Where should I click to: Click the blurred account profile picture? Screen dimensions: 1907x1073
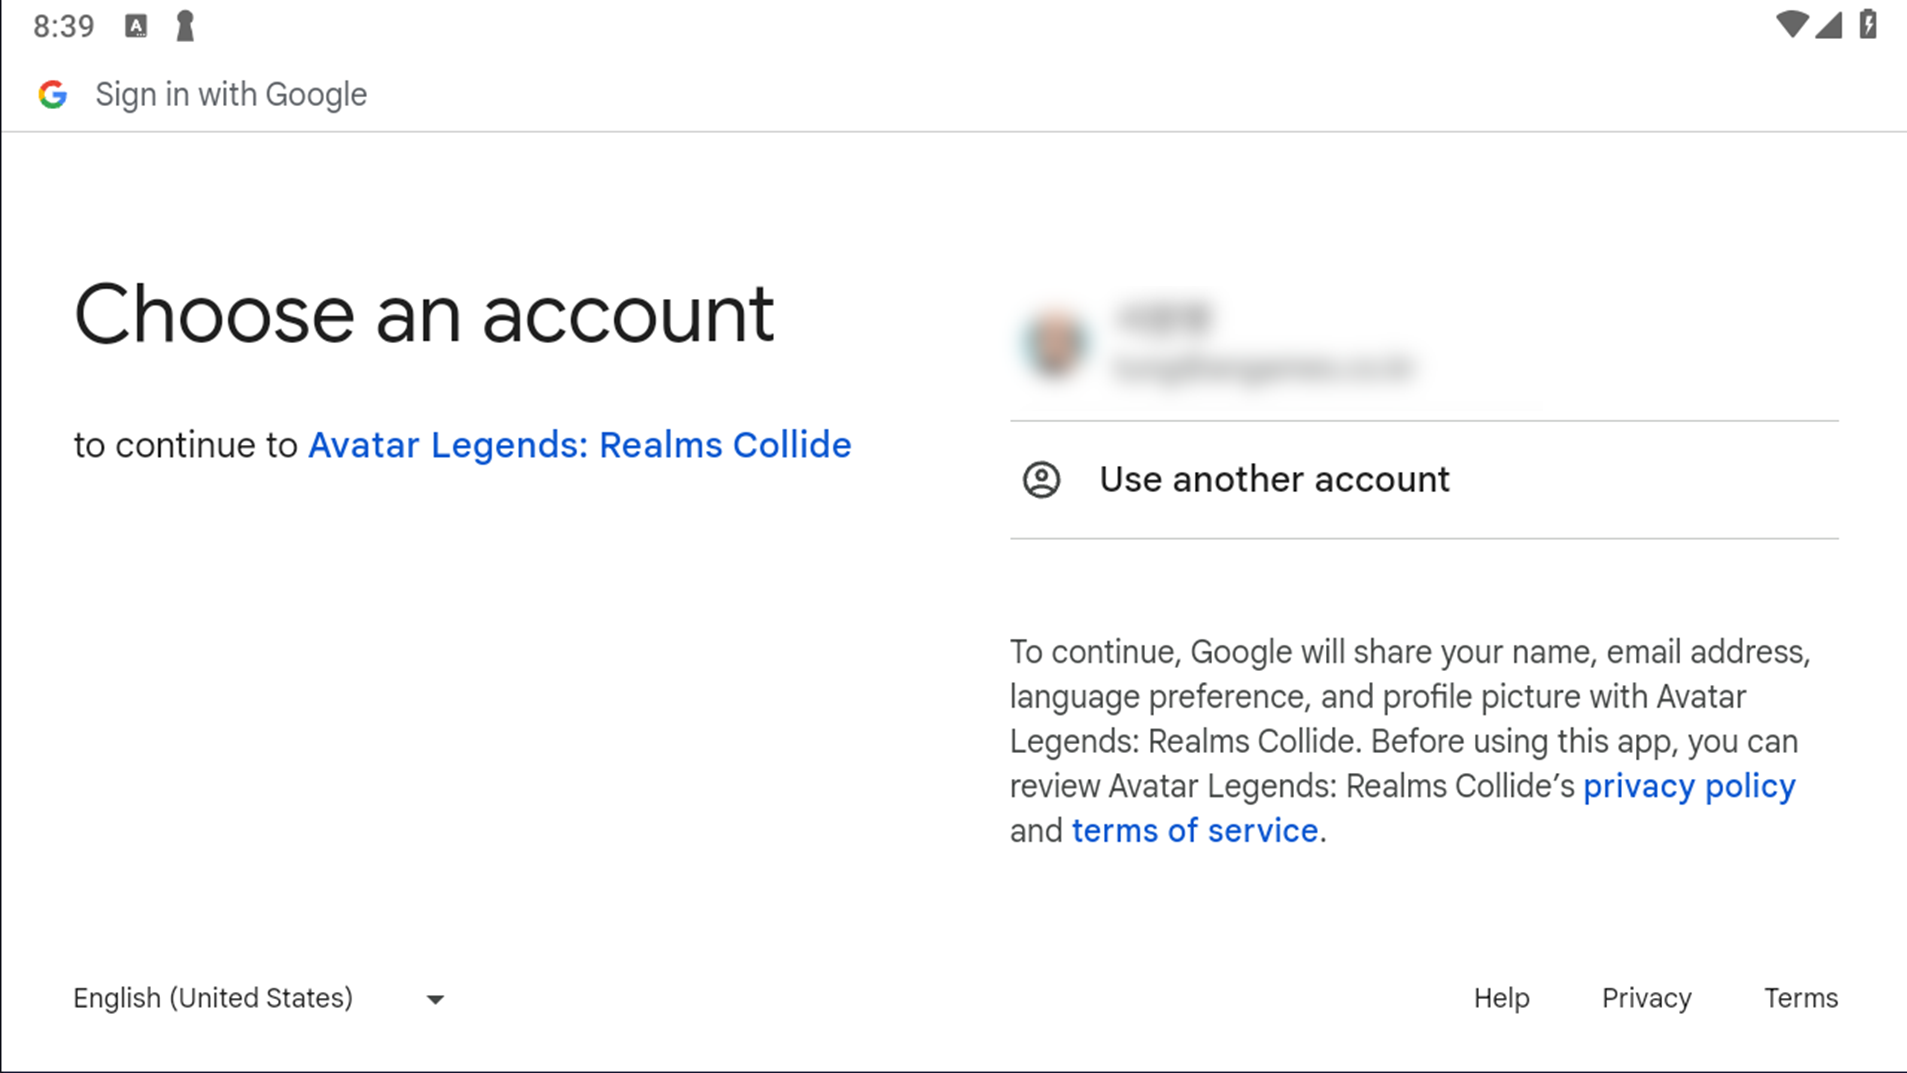(x=1054, y=343)
